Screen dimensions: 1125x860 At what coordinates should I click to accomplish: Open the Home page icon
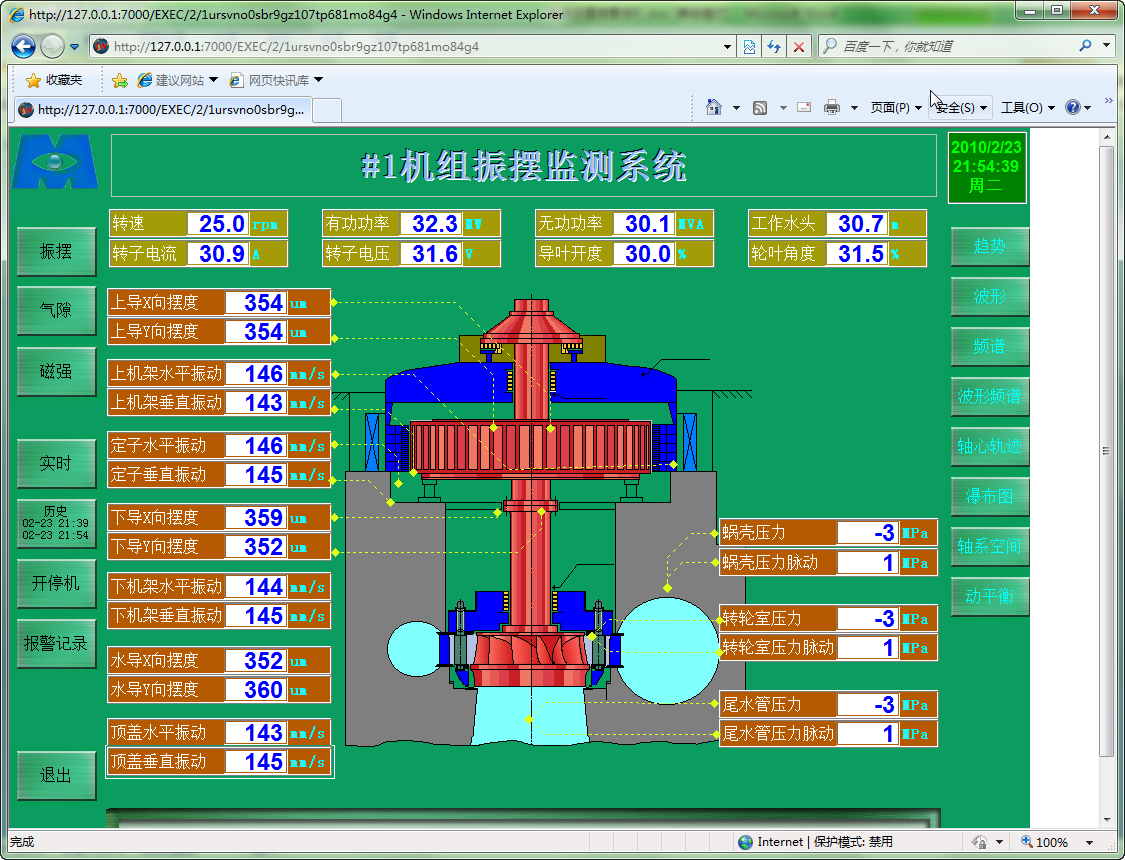point(714,107)
